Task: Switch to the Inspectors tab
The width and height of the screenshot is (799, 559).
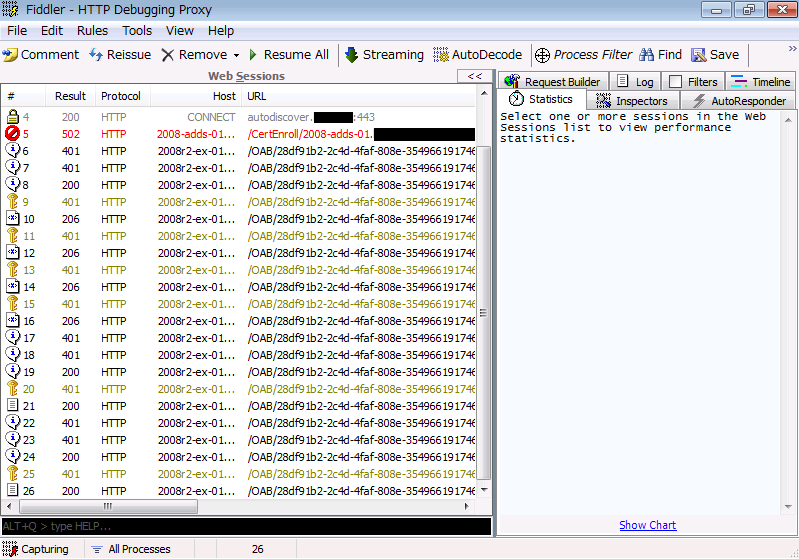Action: [x=632, y=100]
